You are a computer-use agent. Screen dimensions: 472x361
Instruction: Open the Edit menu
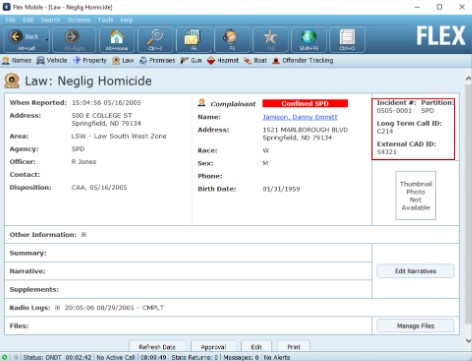coord(28,20)
